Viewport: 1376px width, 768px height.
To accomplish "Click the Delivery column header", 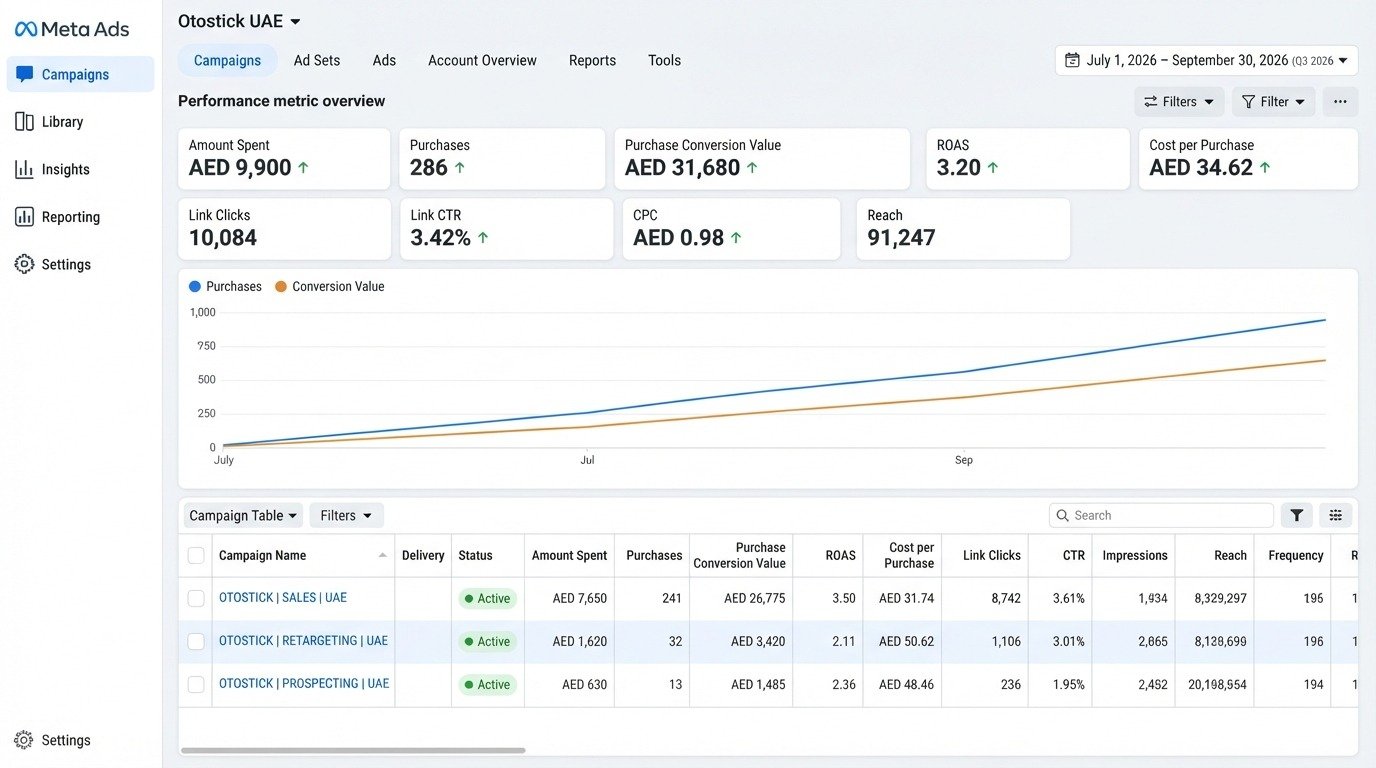I will point(423,555).
